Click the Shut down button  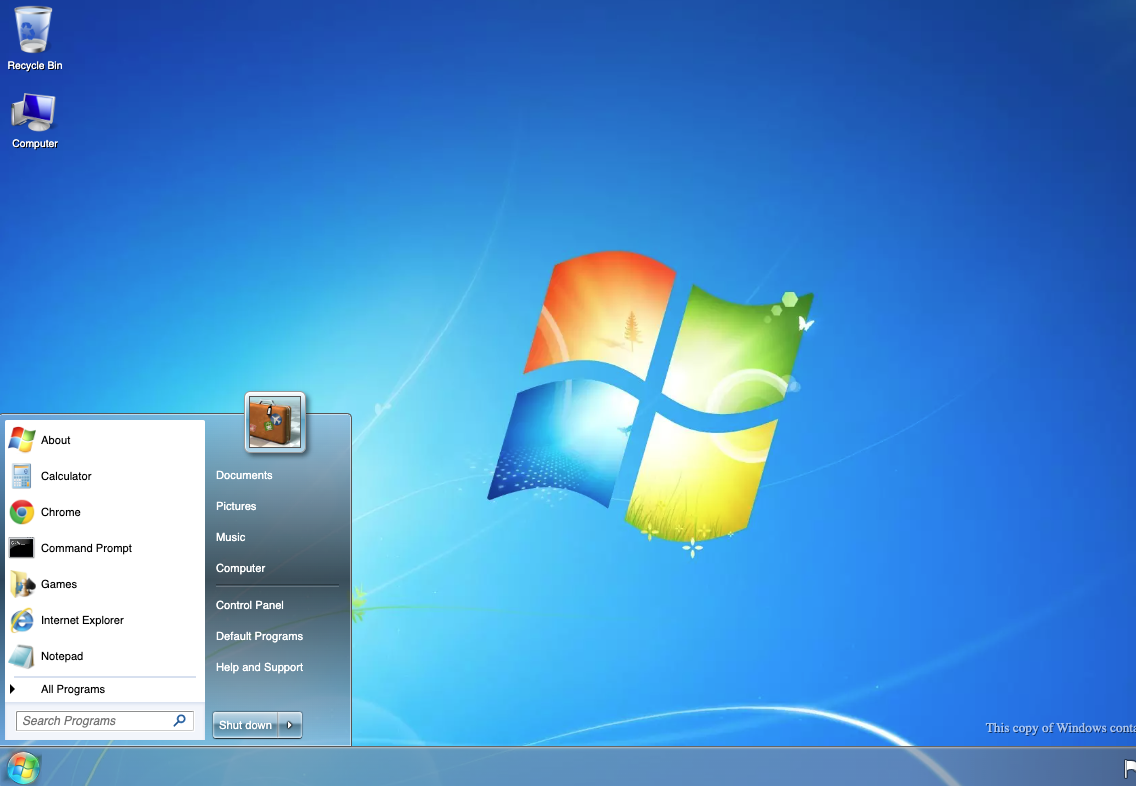point(246,725)
